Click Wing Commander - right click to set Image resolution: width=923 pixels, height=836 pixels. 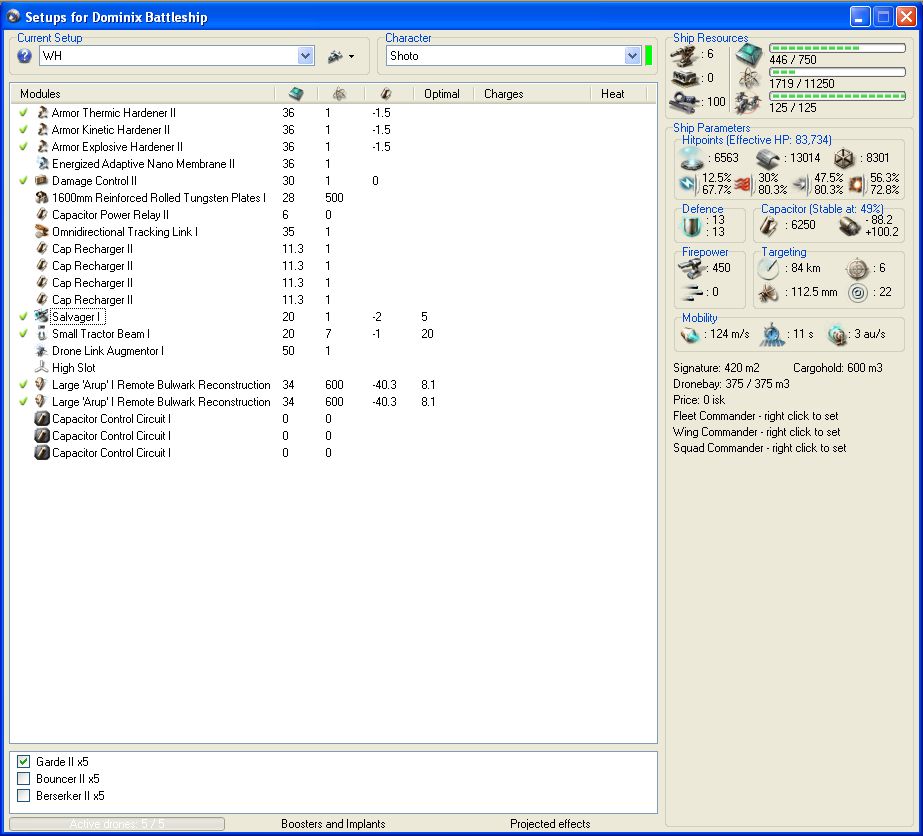(756, 432)
